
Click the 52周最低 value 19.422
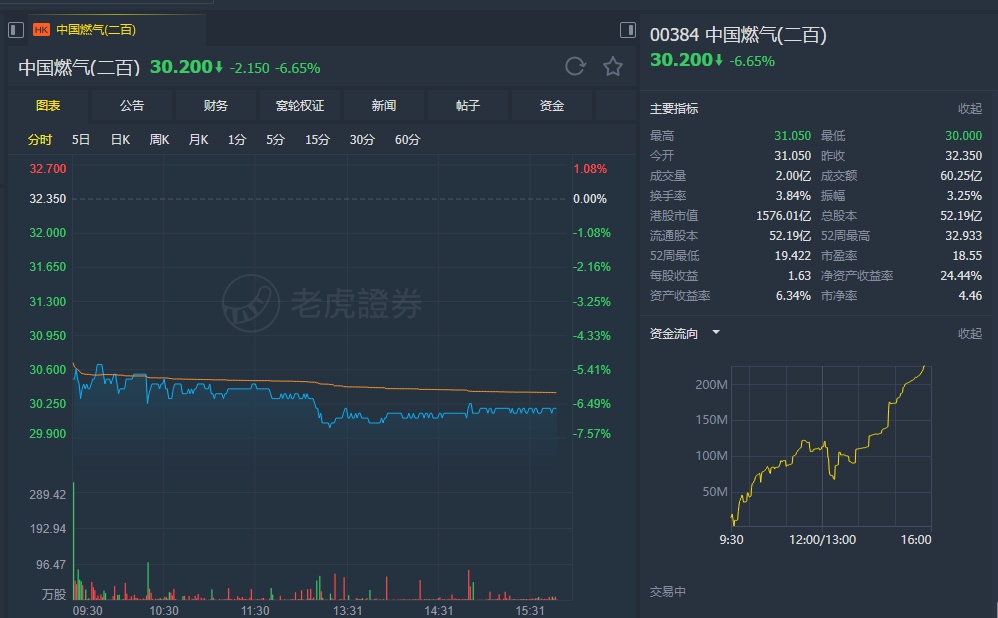pyautogui.click(x=792, y=255)
